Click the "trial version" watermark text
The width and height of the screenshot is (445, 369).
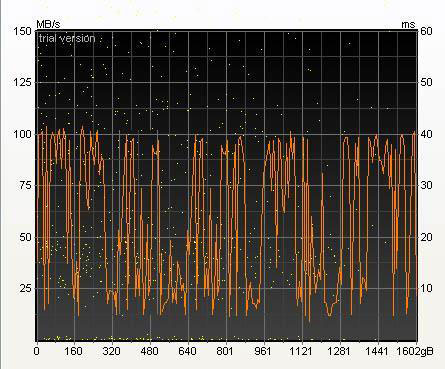pos(67,39)
